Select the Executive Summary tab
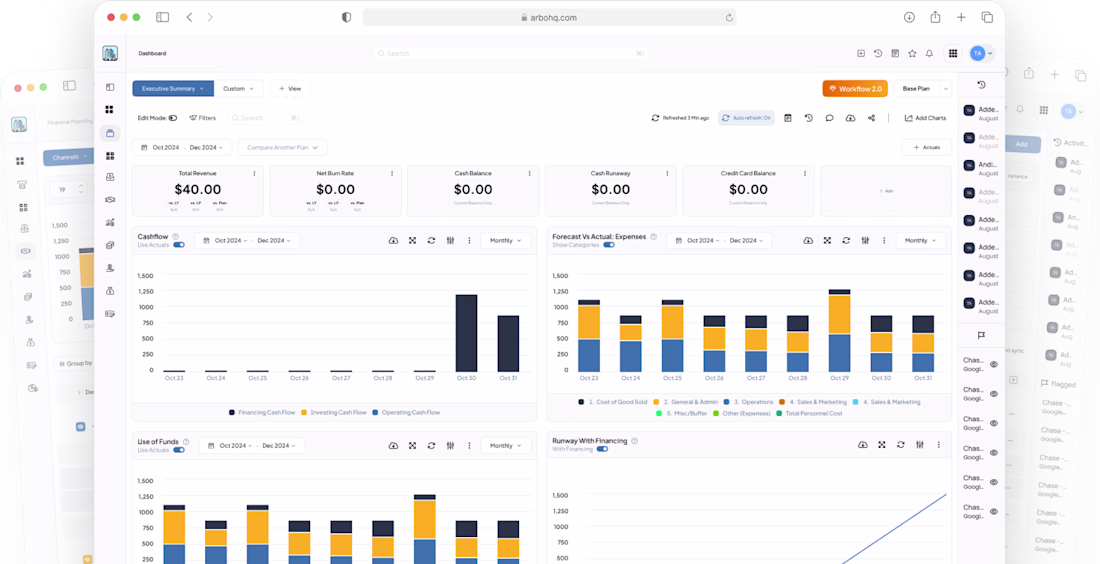This screenshot has height=564, width=1100. coord(173,88)
